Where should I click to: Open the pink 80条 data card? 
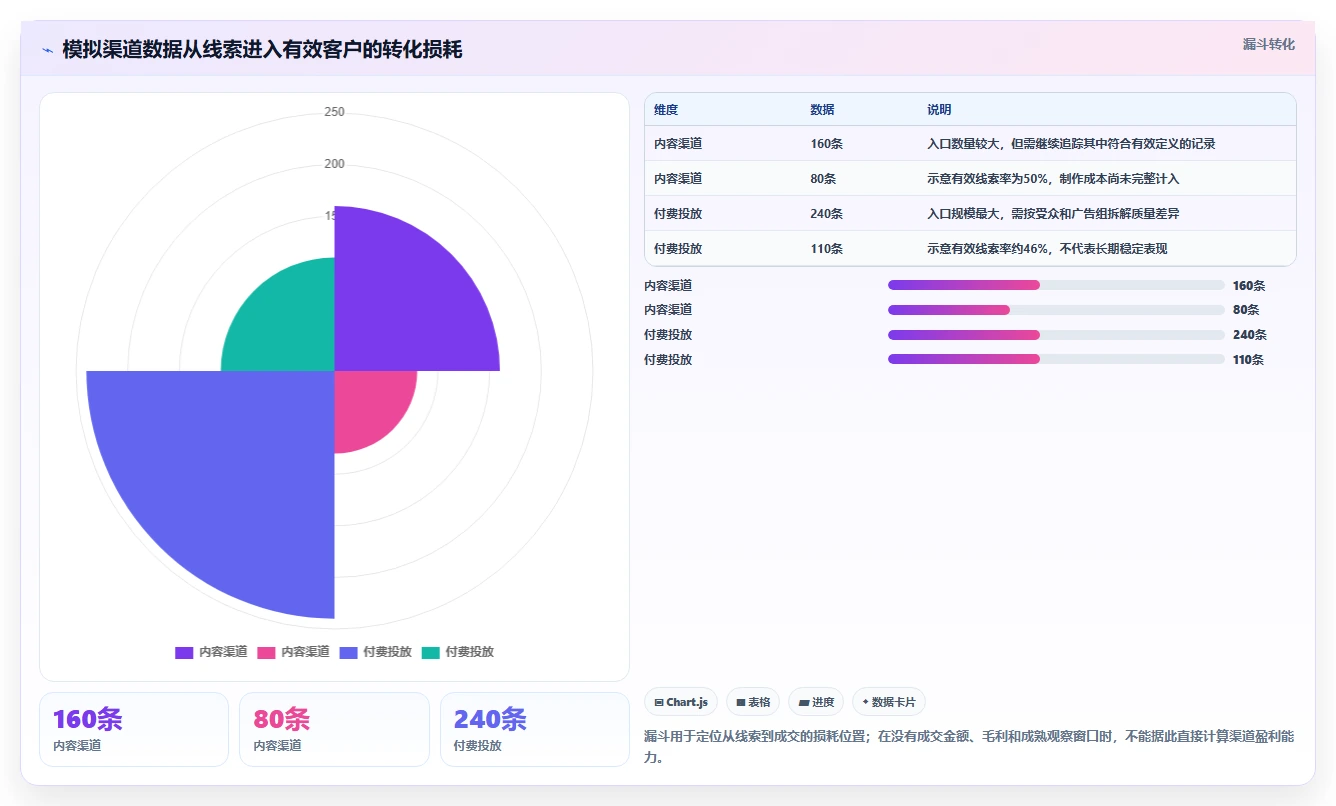334,729
